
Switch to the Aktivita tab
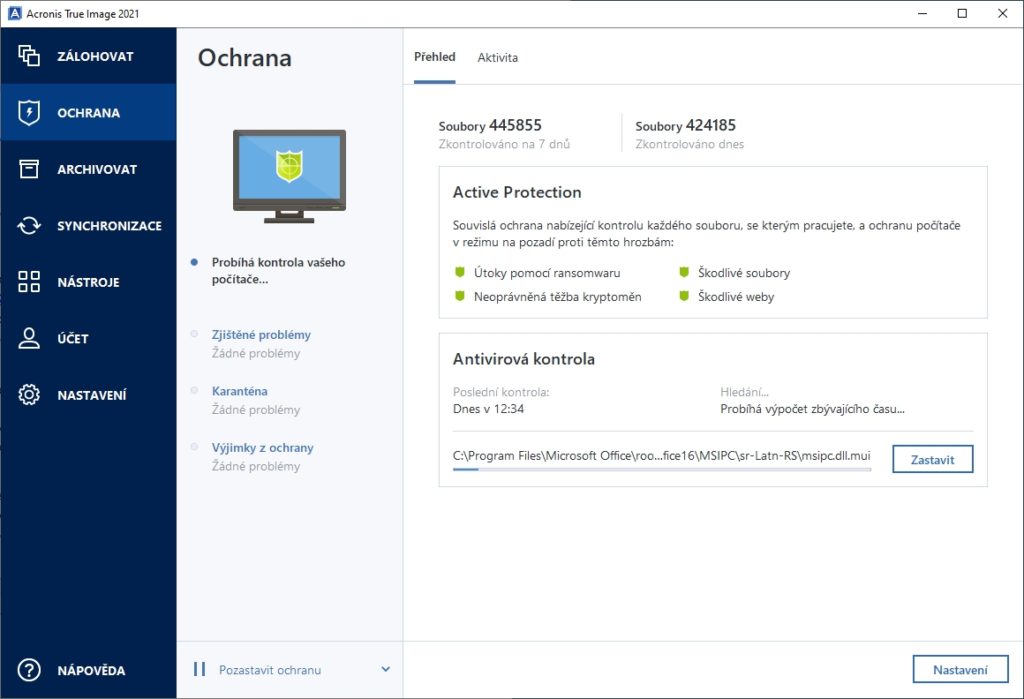(x=497, y=58)
